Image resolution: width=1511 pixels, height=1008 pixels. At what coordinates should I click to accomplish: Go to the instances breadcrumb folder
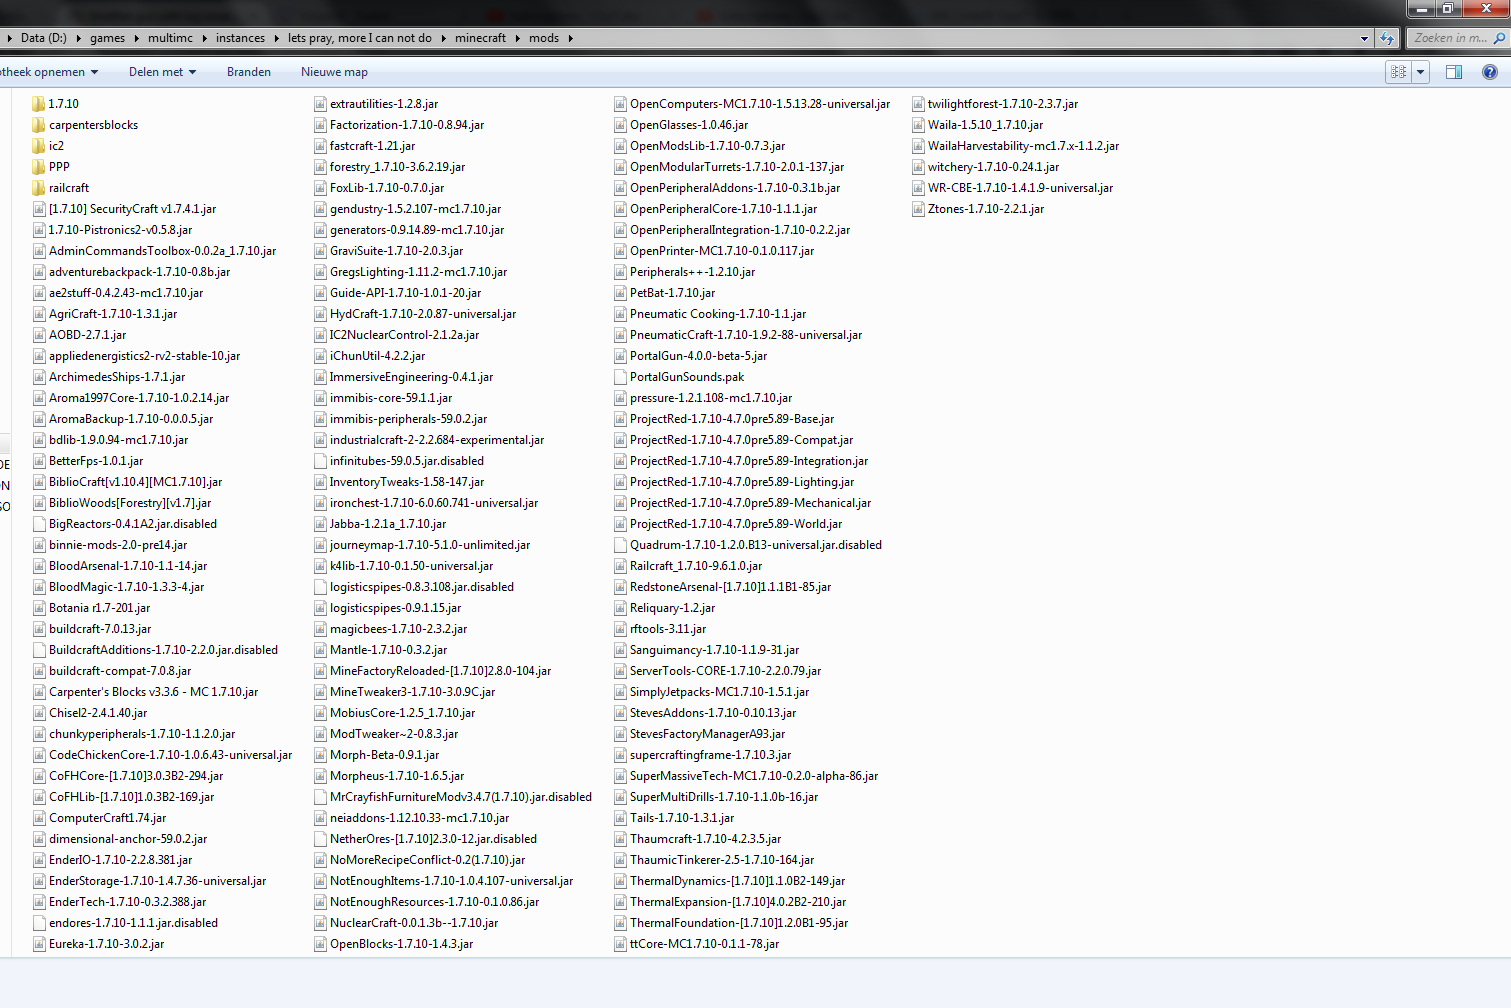[x=240, y=38]
